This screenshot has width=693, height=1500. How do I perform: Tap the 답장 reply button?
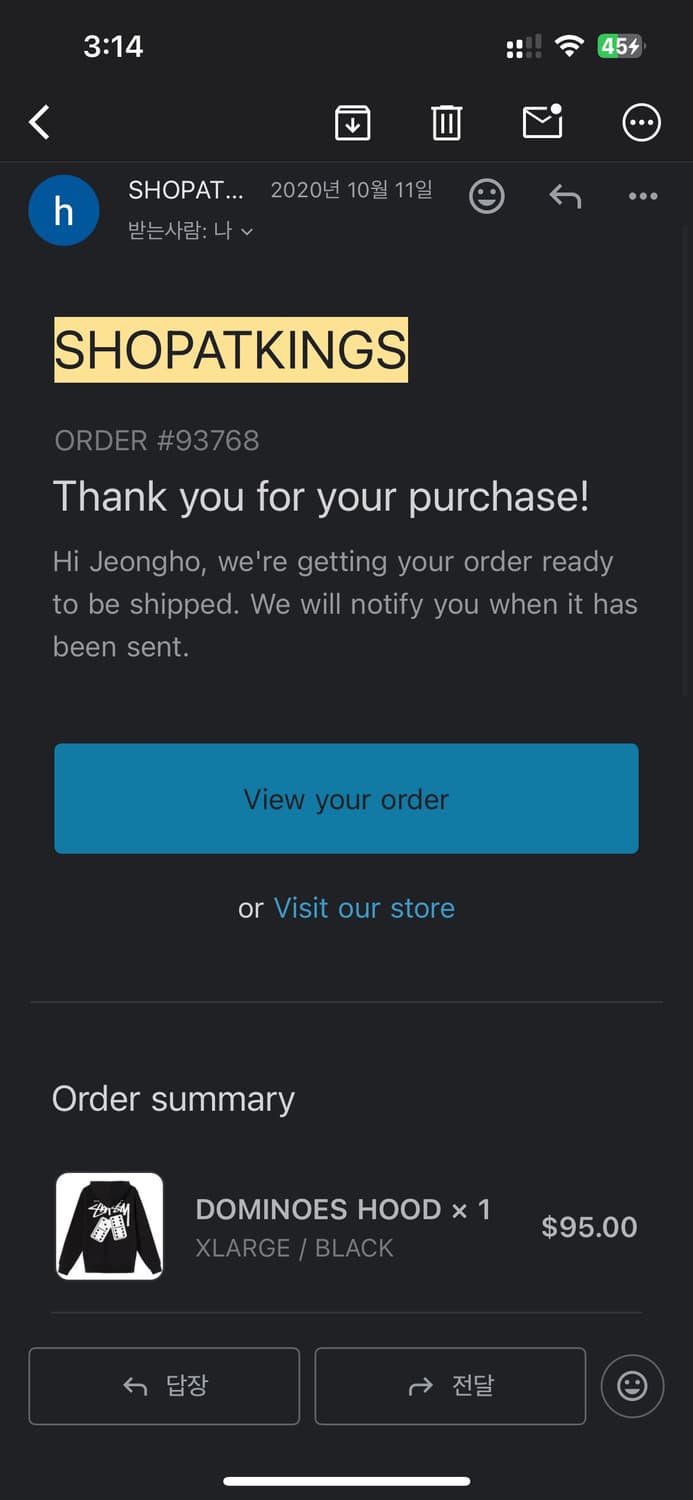point(164,1386)
